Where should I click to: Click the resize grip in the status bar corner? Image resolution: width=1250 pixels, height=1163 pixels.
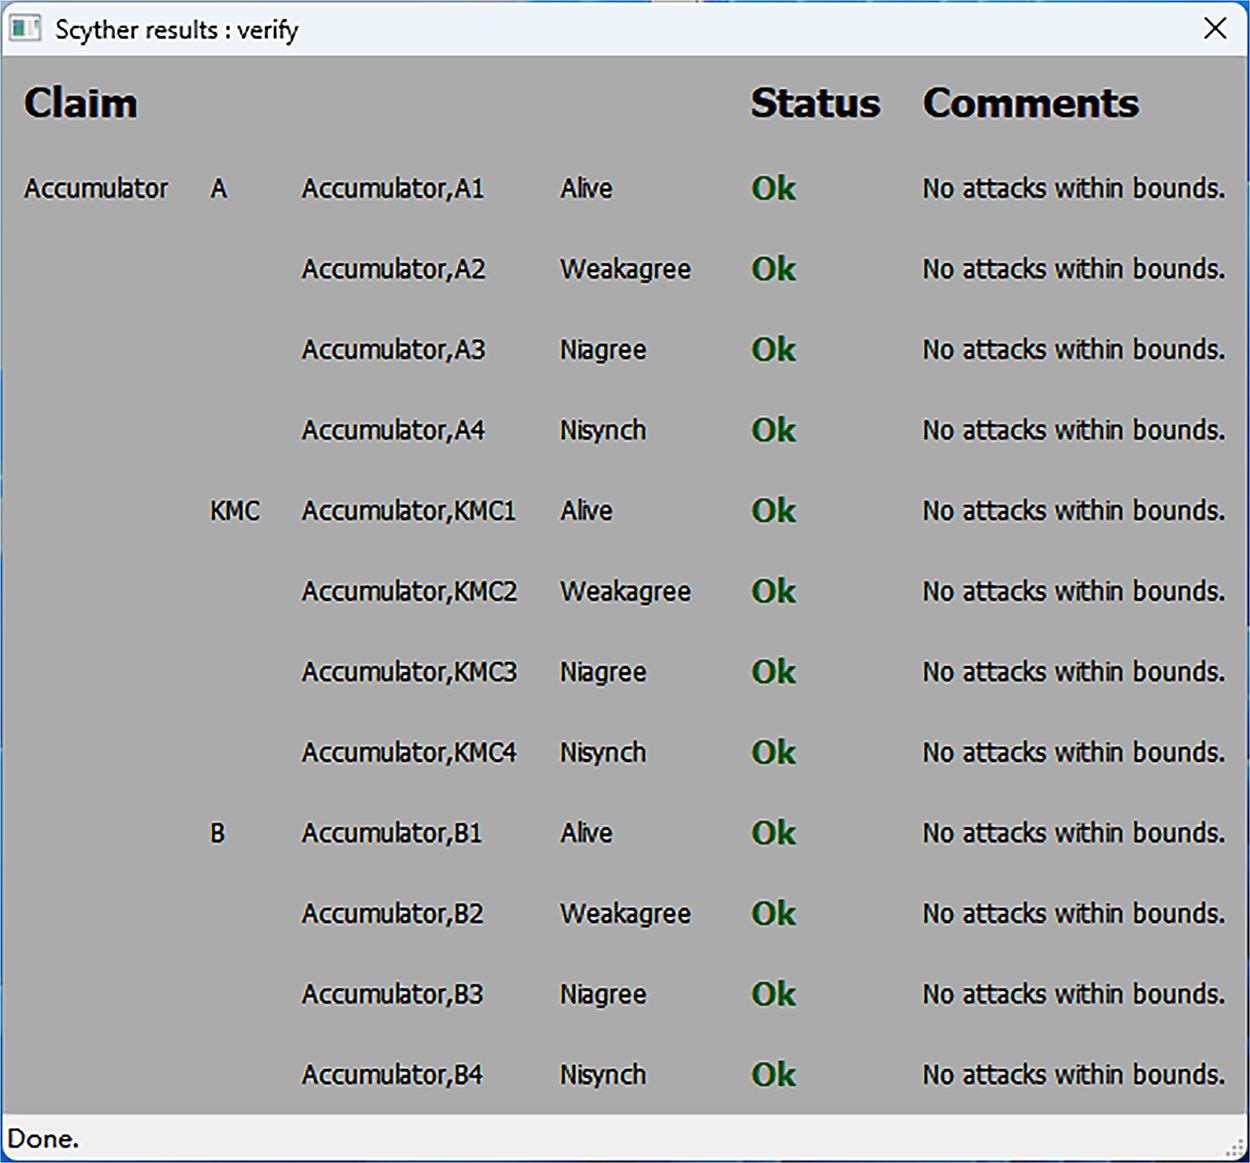[x=1235, y=1147]
